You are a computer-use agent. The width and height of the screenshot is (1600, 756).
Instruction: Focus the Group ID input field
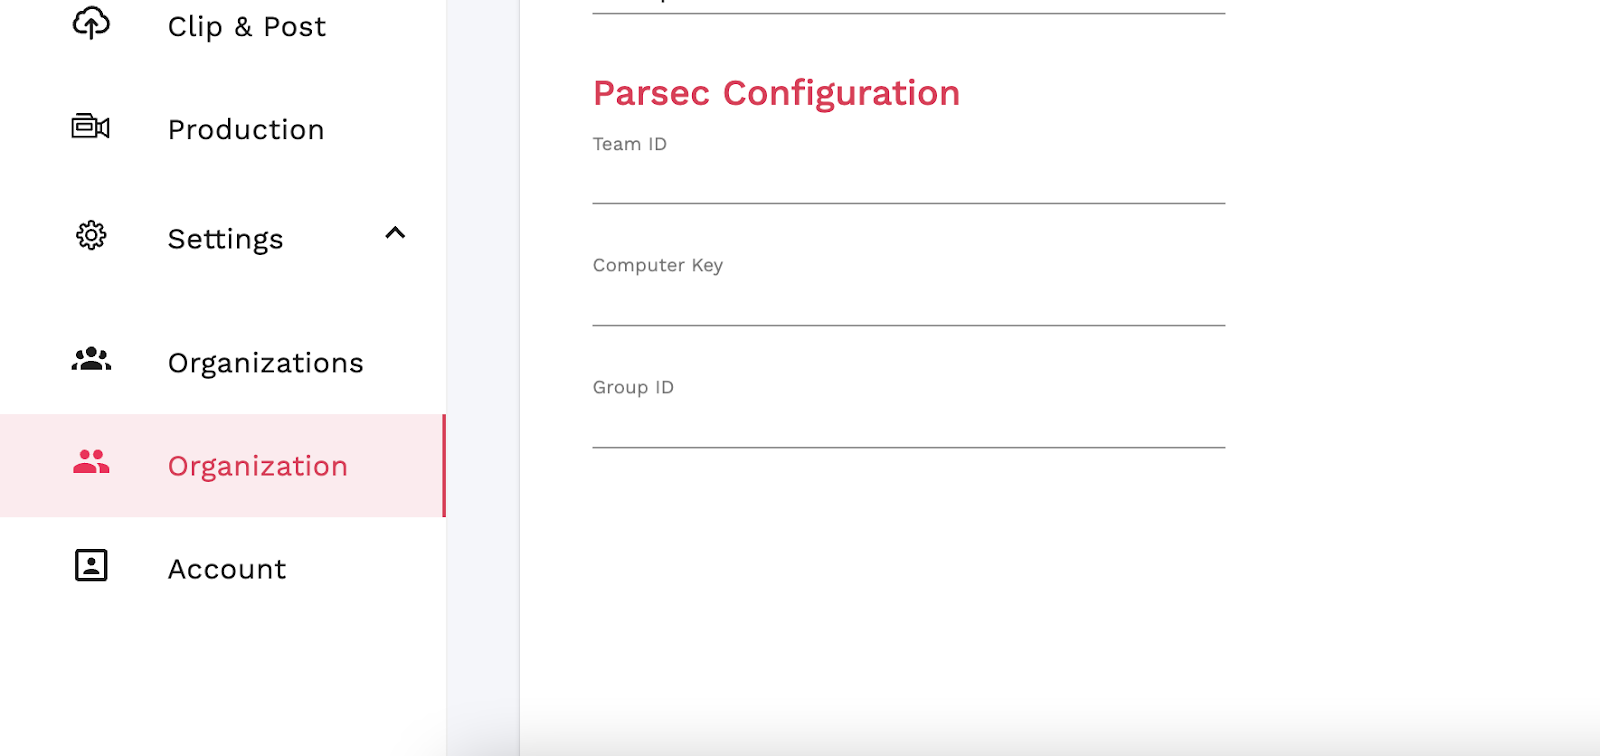pos(908,427)
